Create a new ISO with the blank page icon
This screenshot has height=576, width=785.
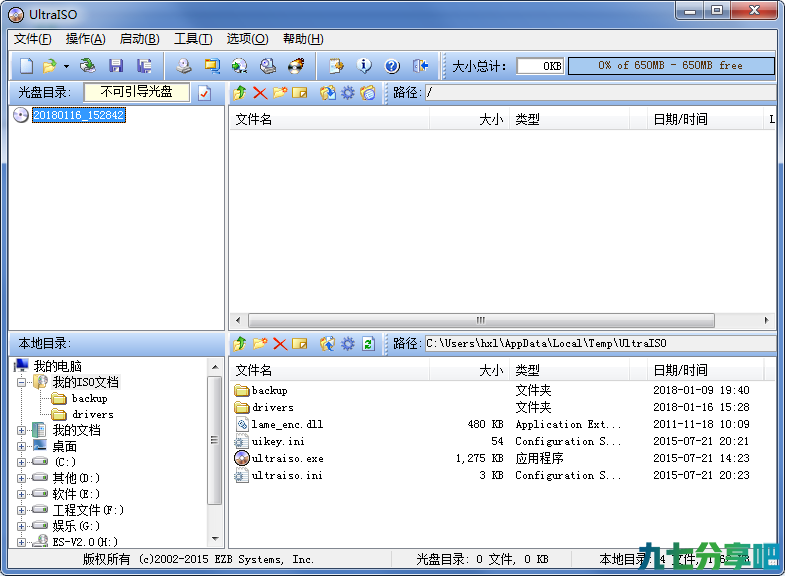pyautogui.click(x=26, y=66)
